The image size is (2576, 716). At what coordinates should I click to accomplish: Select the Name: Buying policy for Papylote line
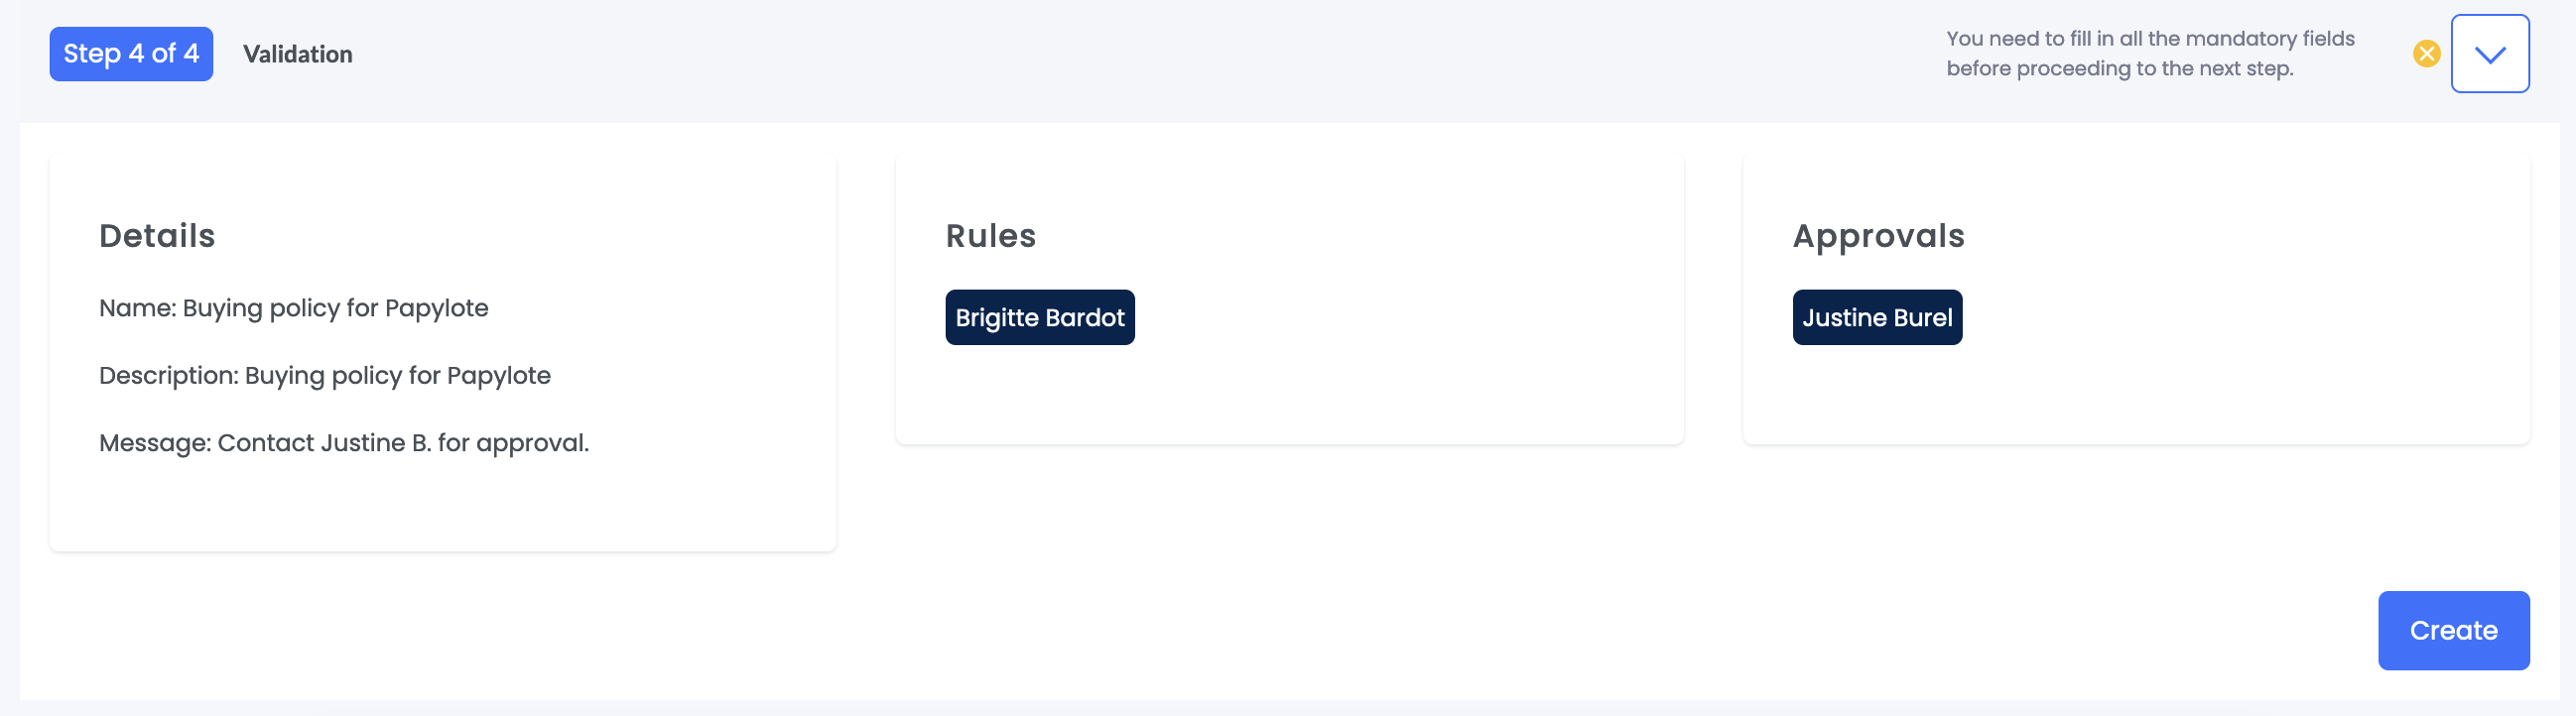click(293, 308)
